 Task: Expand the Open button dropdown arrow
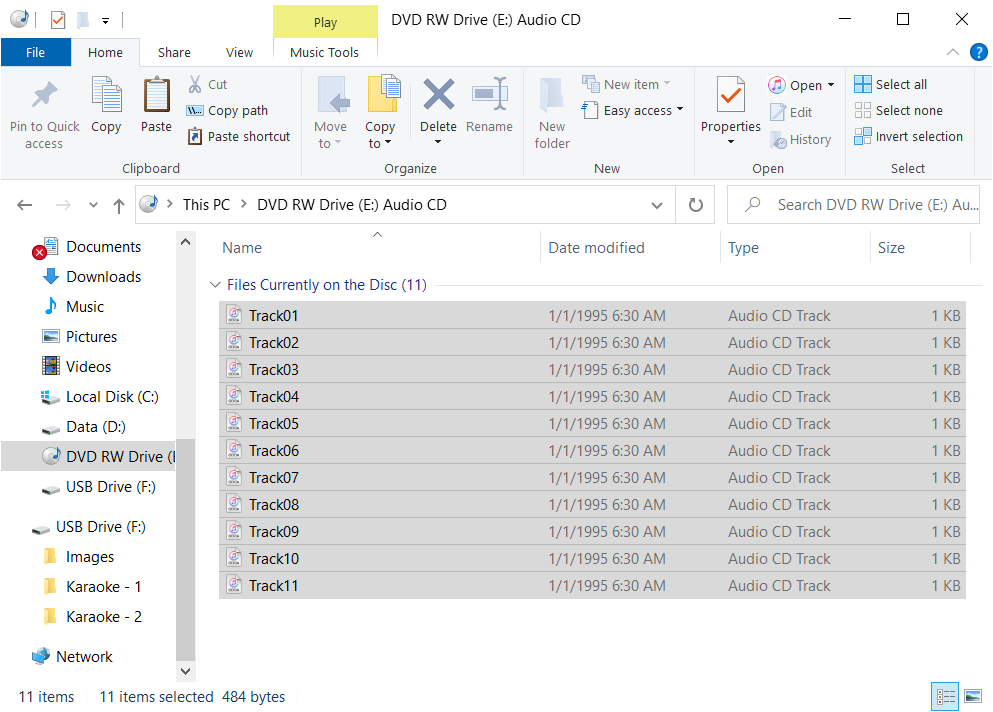831,85
